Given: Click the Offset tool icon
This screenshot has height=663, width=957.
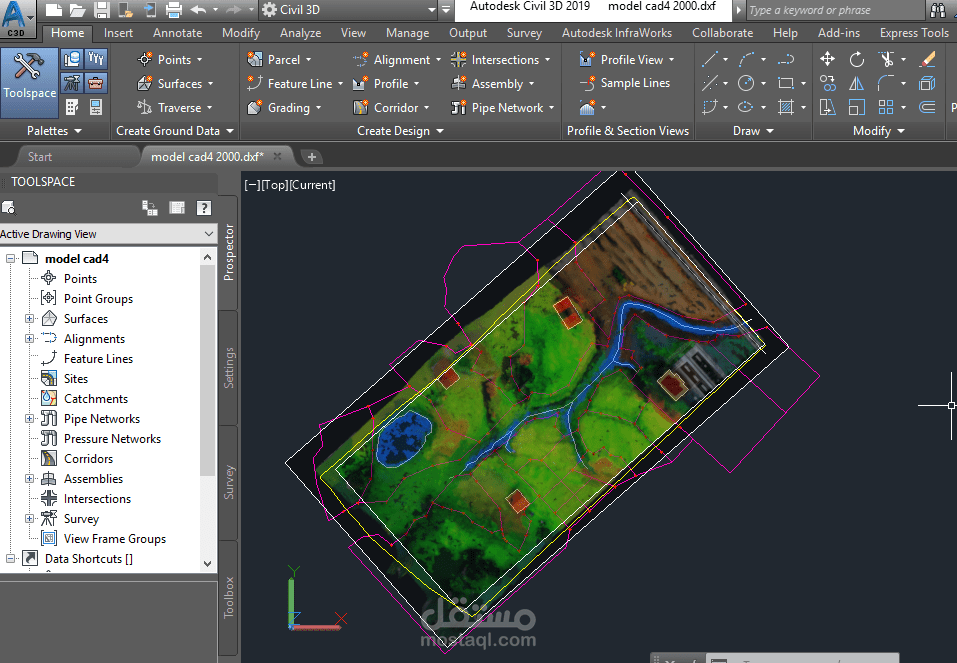Looking at the screenshot, I should point(927,107).
